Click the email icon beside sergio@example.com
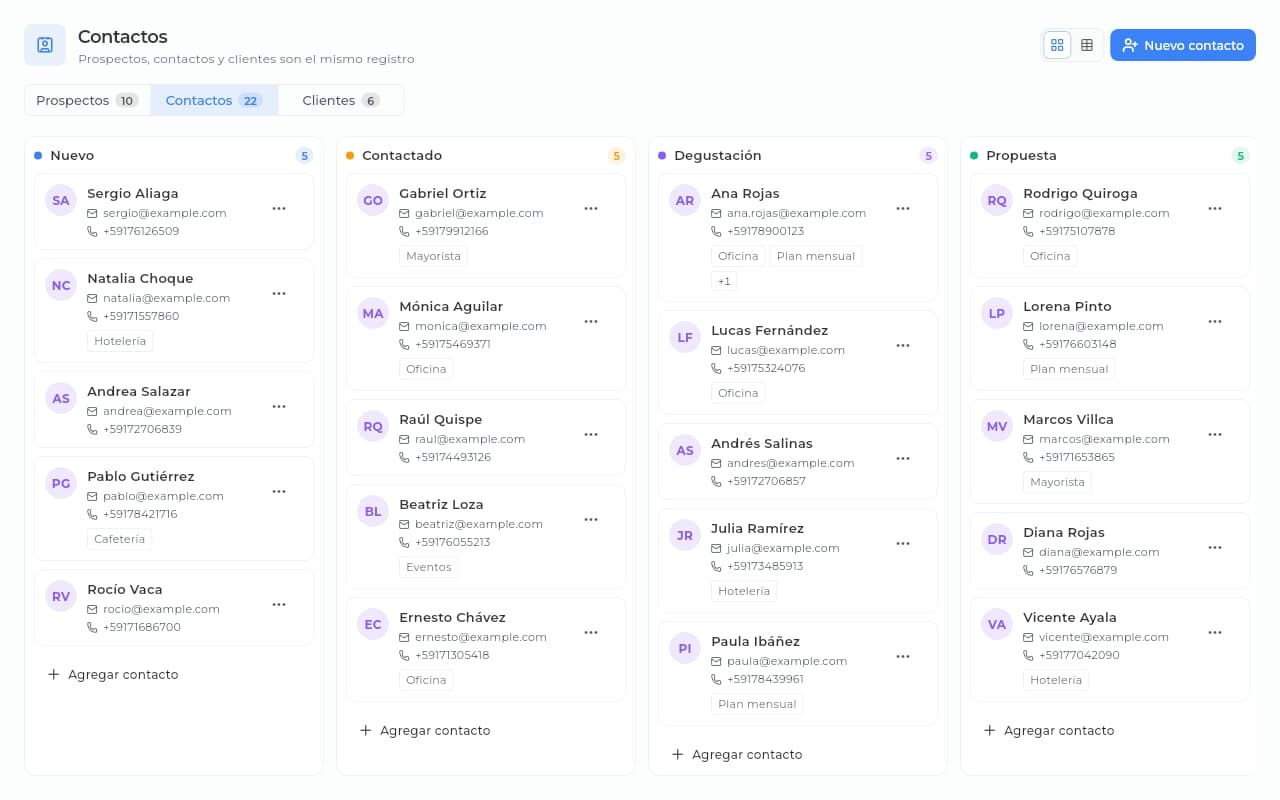Viewport: 1280px width, 800px height. tap(92, 213)
